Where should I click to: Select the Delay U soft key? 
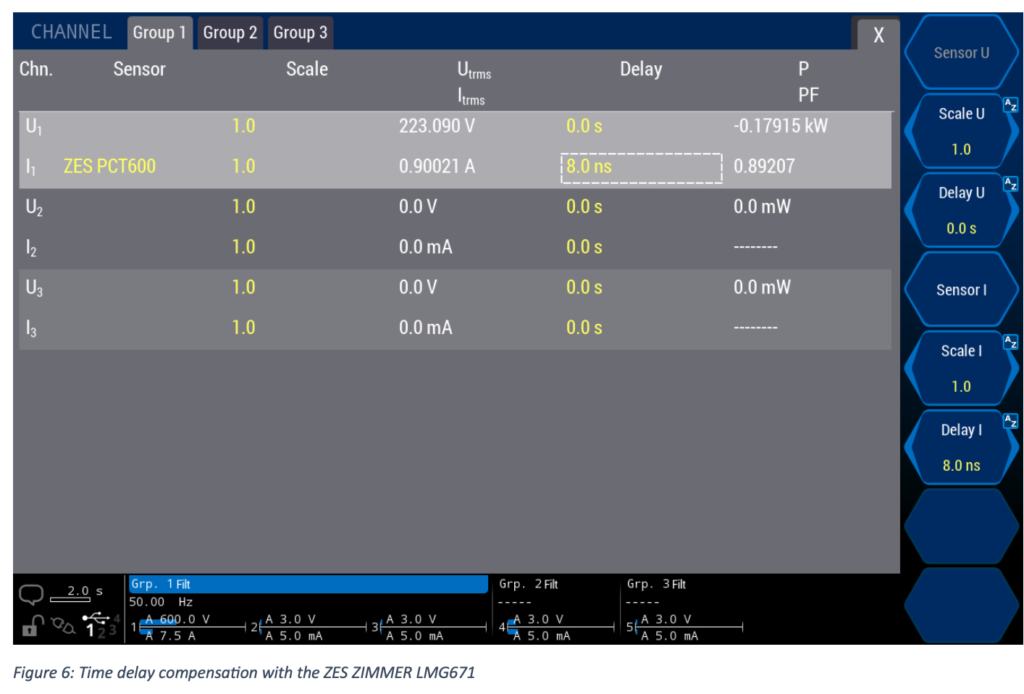pyautogui.click(x=961, y=210)
